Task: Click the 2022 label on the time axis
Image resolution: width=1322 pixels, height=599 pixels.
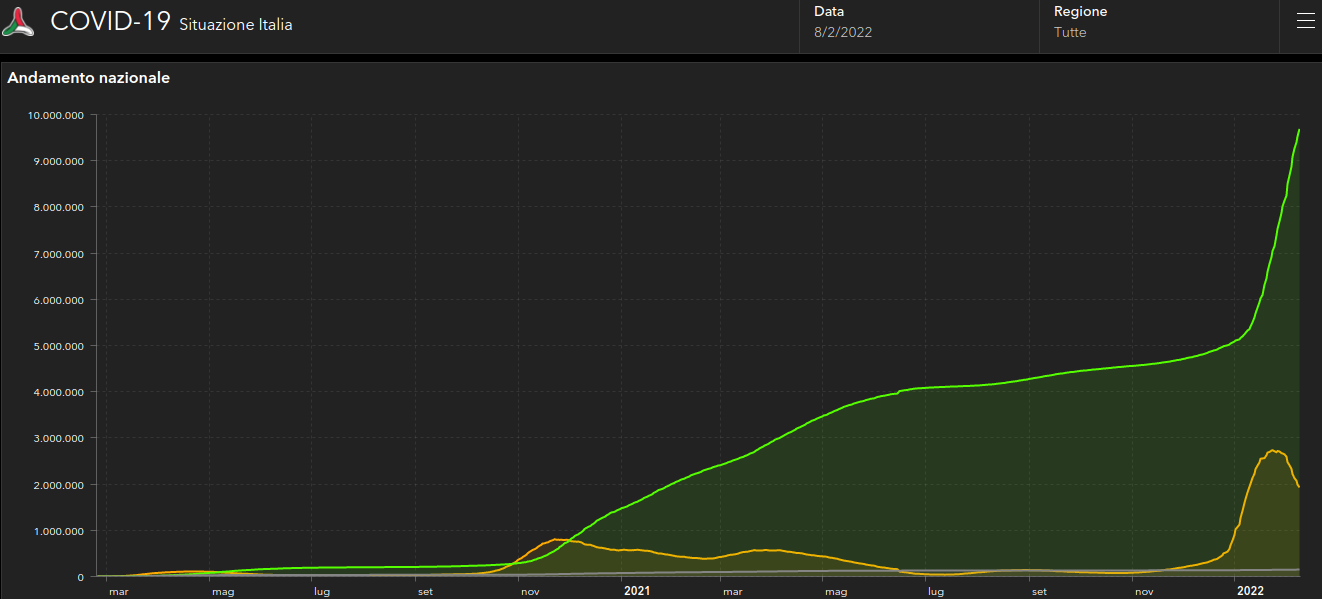Action: (1250, 591)
